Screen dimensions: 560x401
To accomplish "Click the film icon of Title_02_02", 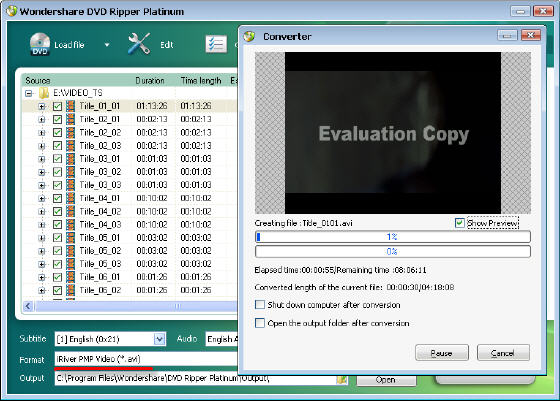I will click(x=71, y=132).
